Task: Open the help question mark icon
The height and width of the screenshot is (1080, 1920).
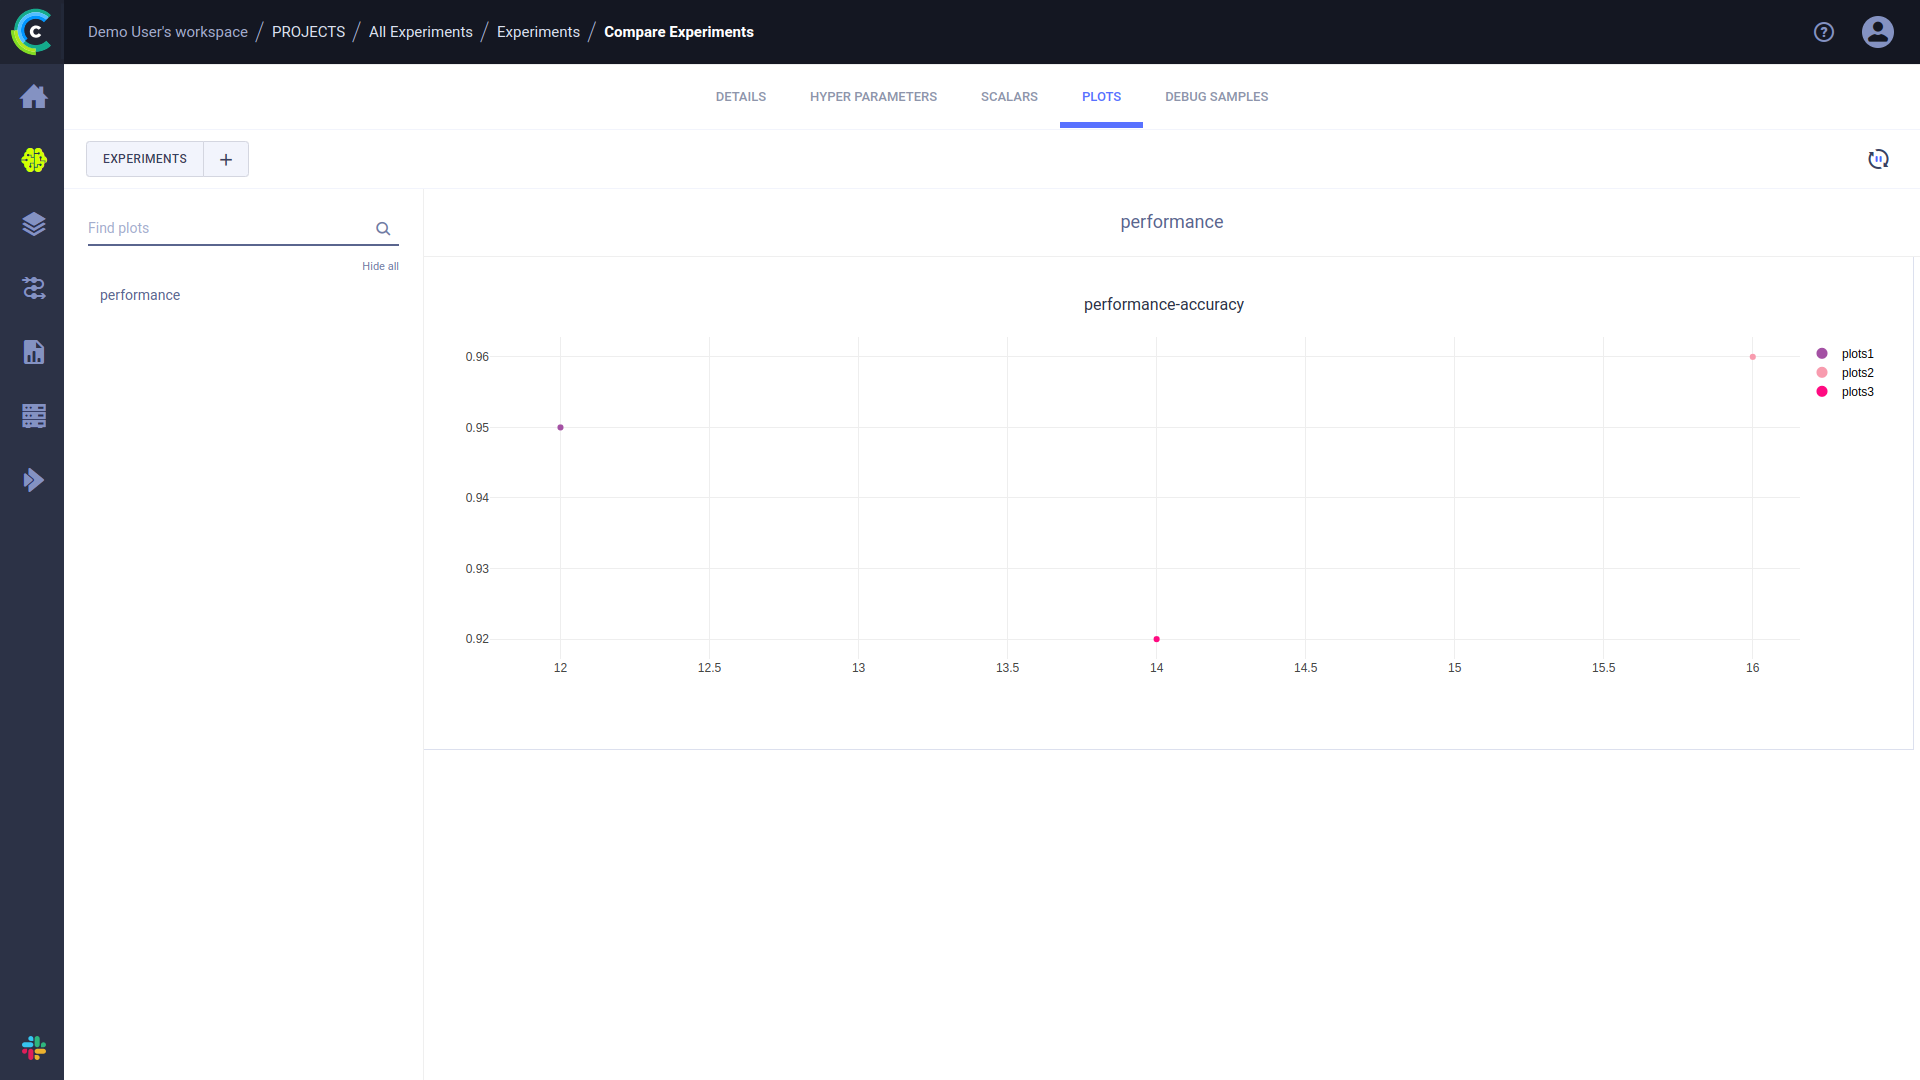Action: click(1824, 32)
